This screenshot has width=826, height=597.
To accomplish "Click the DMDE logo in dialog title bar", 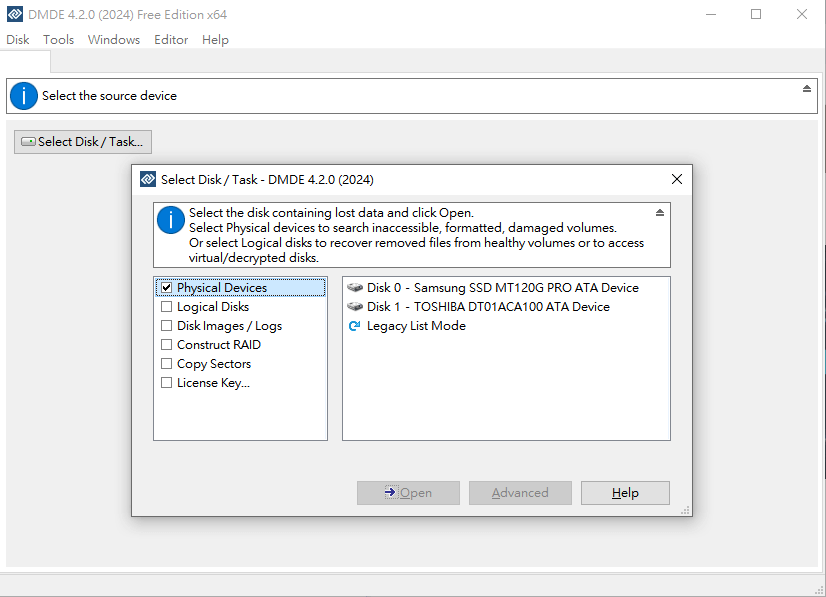I will [148, 179].
